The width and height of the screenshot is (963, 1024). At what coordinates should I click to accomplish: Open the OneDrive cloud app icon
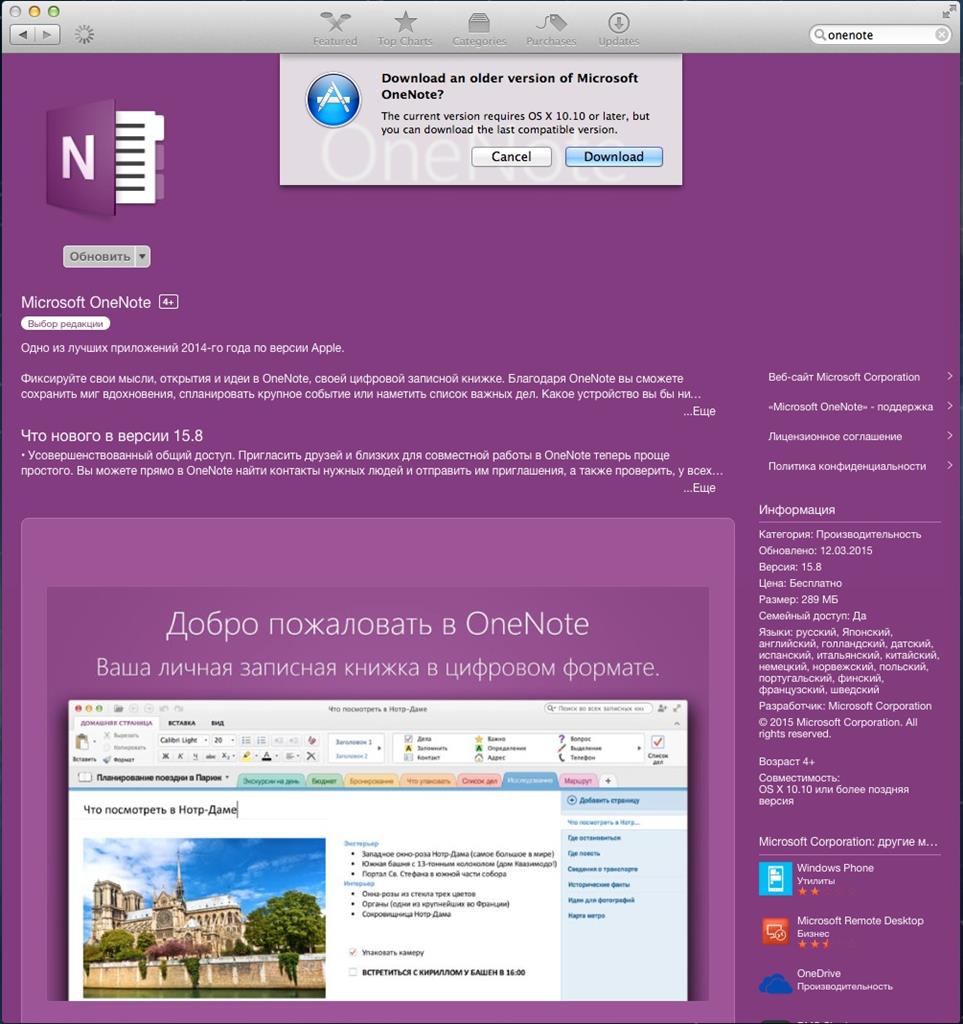click(x=775, y=983)
